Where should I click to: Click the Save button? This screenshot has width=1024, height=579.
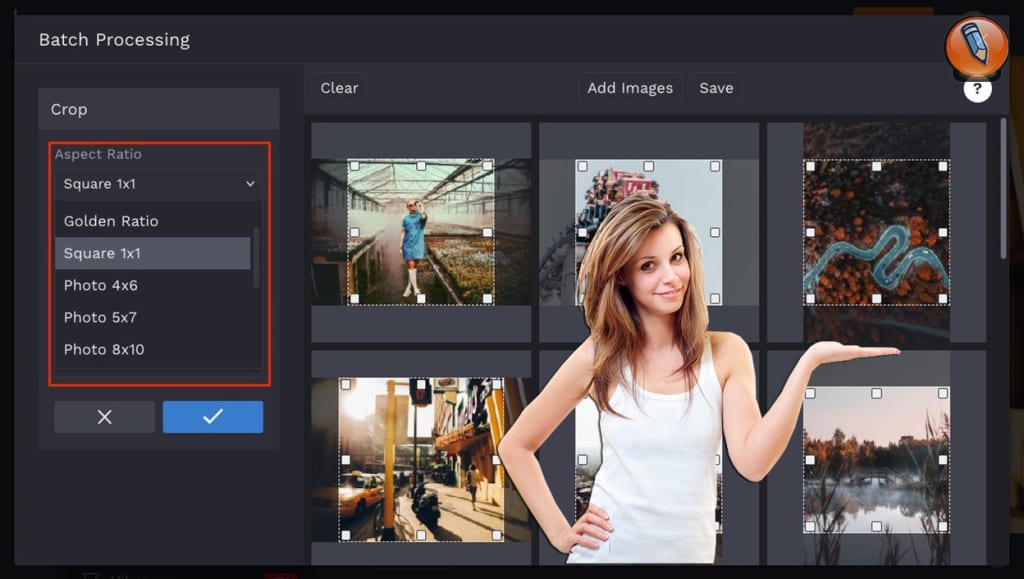[x=716, y=88]
